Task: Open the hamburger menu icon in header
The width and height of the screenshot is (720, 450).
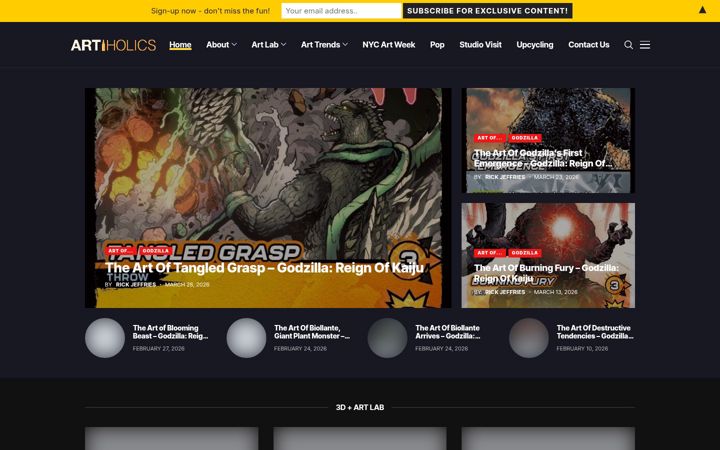Action: [645, 45]
